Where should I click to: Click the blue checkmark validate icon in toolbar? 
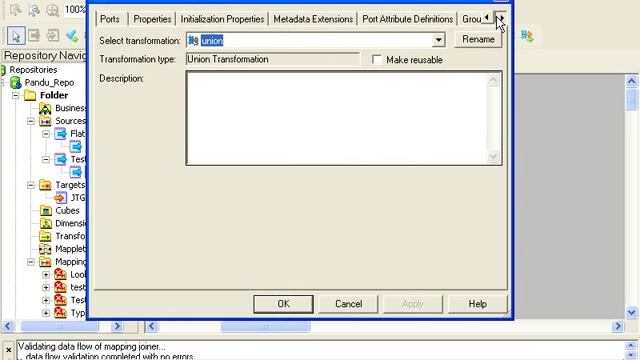[x=72, y=36]
